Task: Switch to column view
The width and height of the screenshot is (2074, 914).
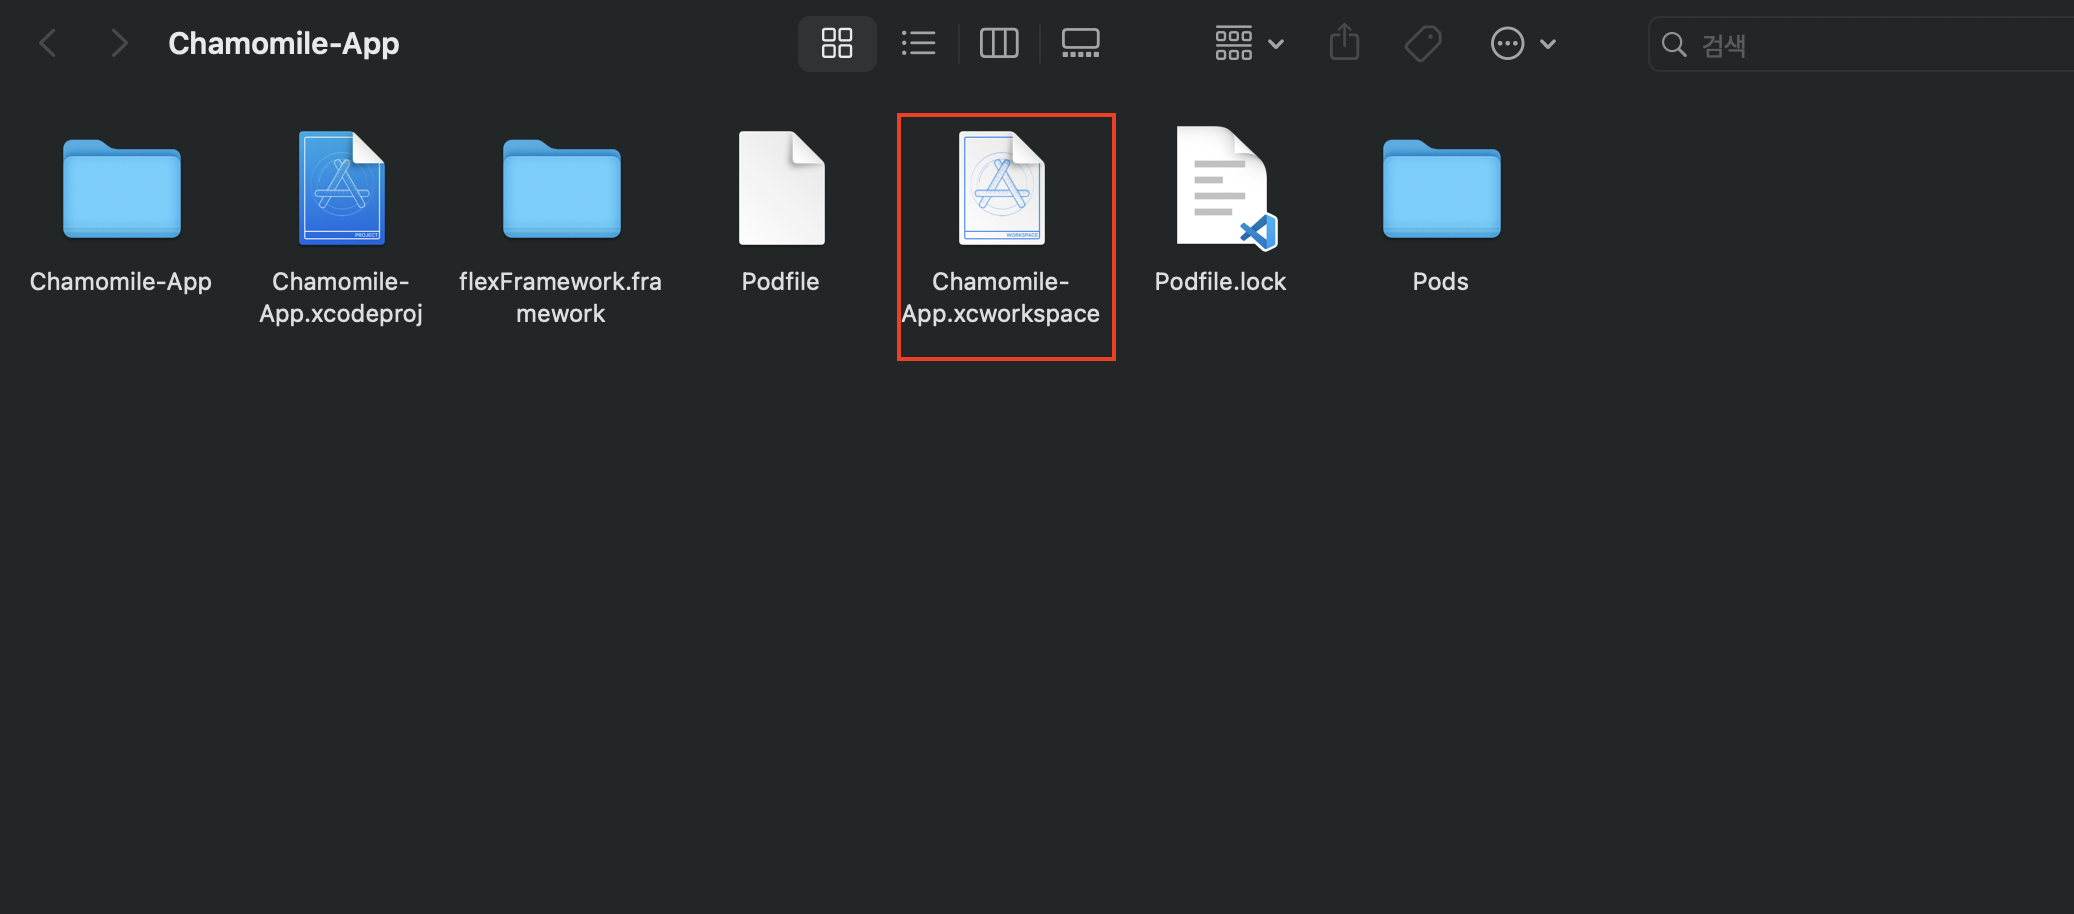Action: (x=999, y=43)
